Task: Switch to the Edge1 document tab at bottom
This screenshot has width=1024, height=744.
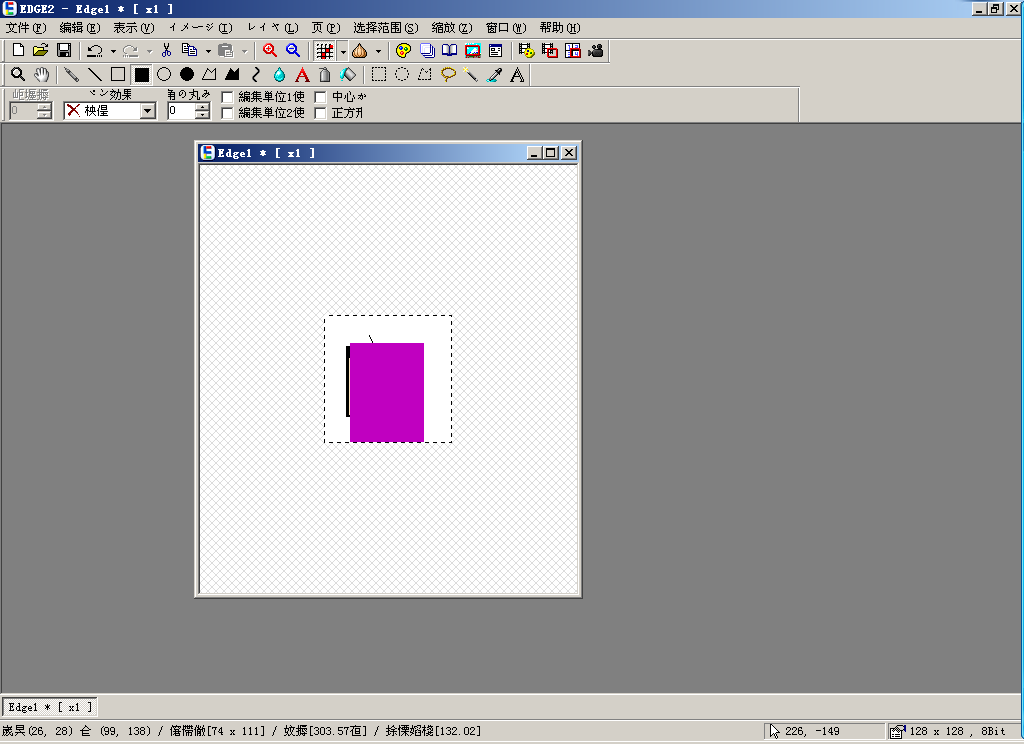Action: pos(50,707)
